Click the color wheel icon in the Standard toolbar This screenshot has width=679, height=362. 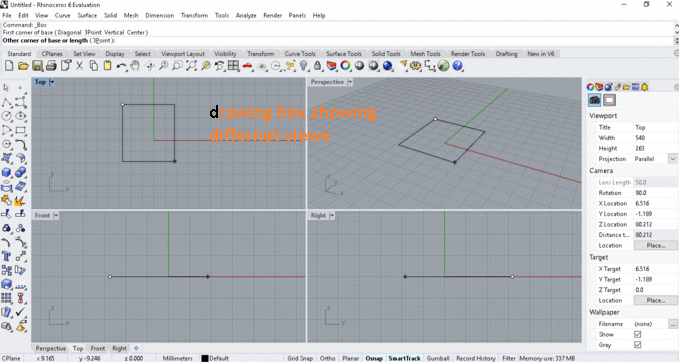point(345,65)
